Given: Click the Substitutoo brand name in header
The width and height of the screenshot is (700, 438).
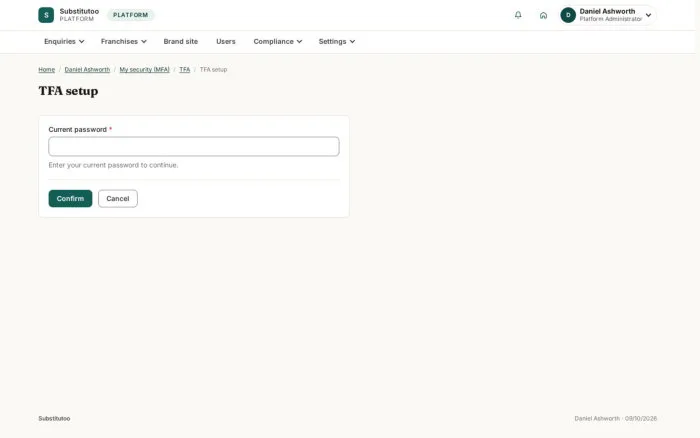Looking at the screenshot, I should point(79,11).
